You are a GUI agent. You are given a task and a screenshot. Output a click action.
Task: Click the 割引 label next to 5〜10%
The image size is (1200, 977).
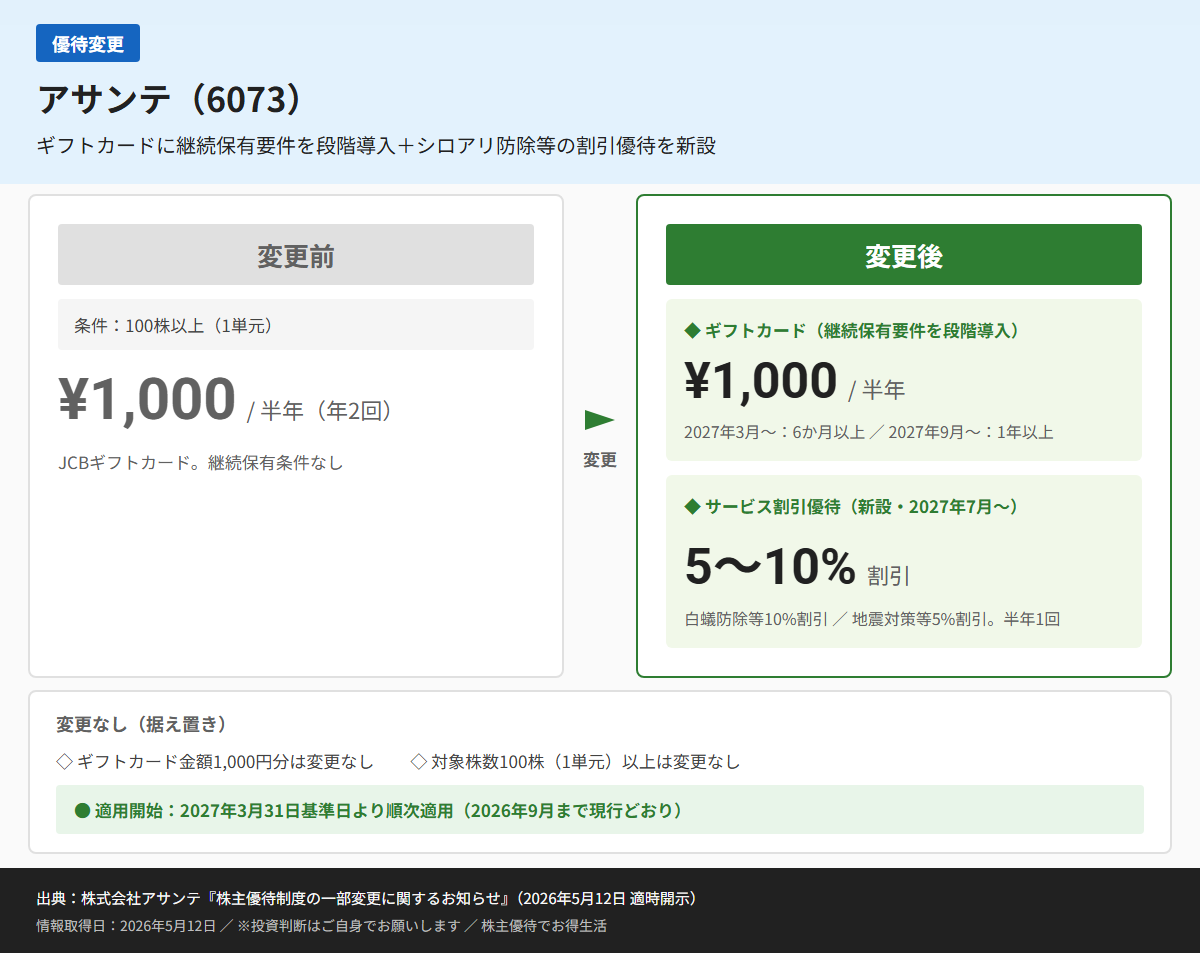point(889,576)
